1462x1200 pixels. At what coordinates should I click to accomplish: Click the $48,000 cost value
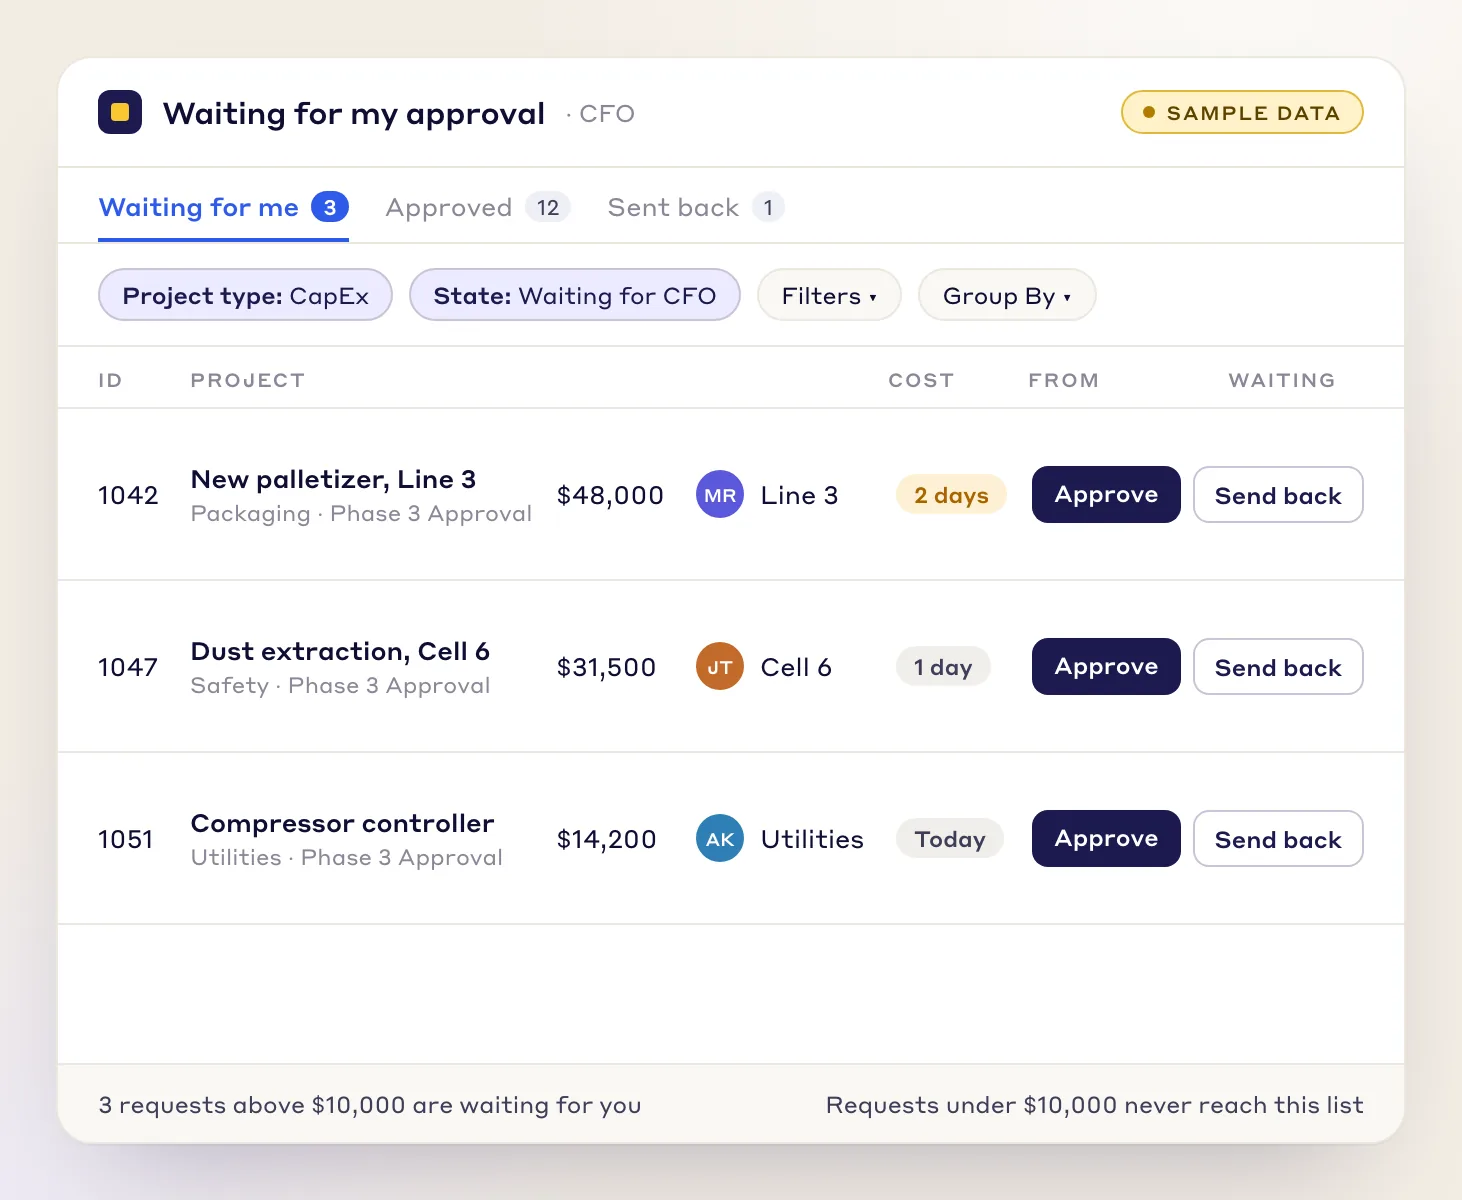click(610, 495)
